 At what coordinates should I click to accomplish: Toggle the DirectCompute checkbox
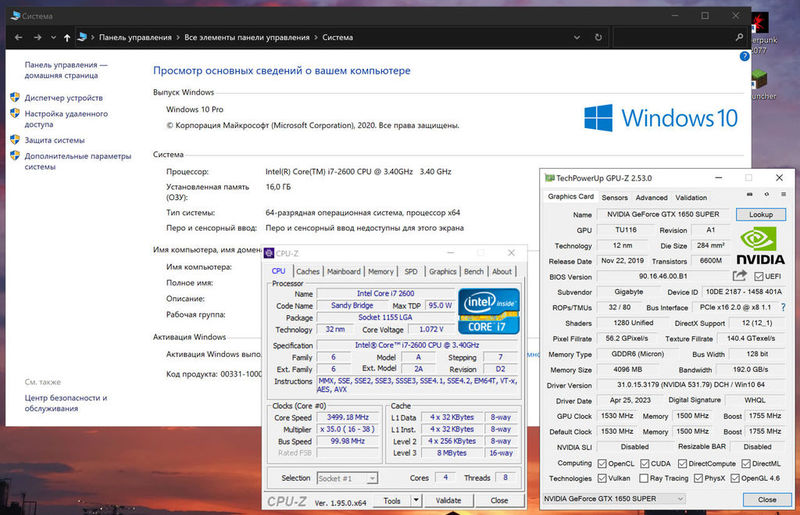click(682, 463)
